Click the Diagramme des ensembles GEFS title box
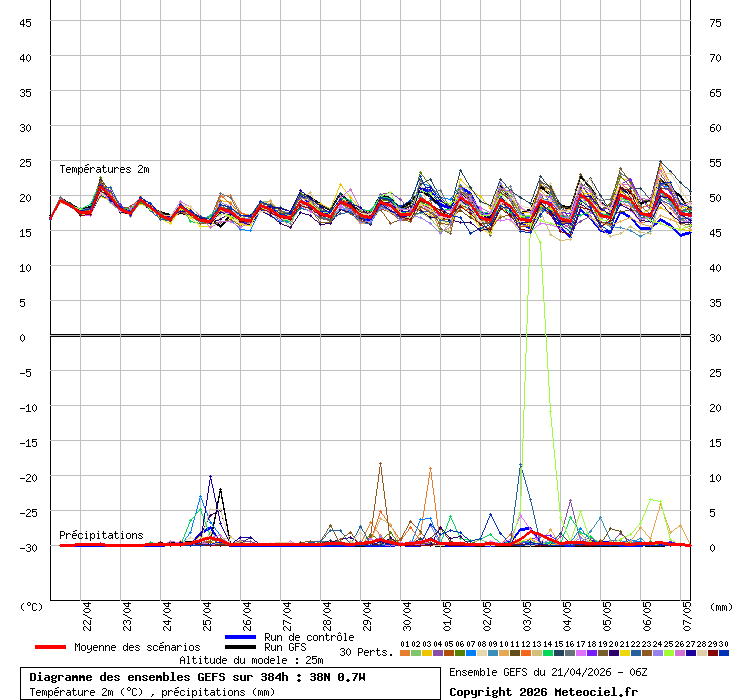This screenshot has width=740, height=700. 197,677
